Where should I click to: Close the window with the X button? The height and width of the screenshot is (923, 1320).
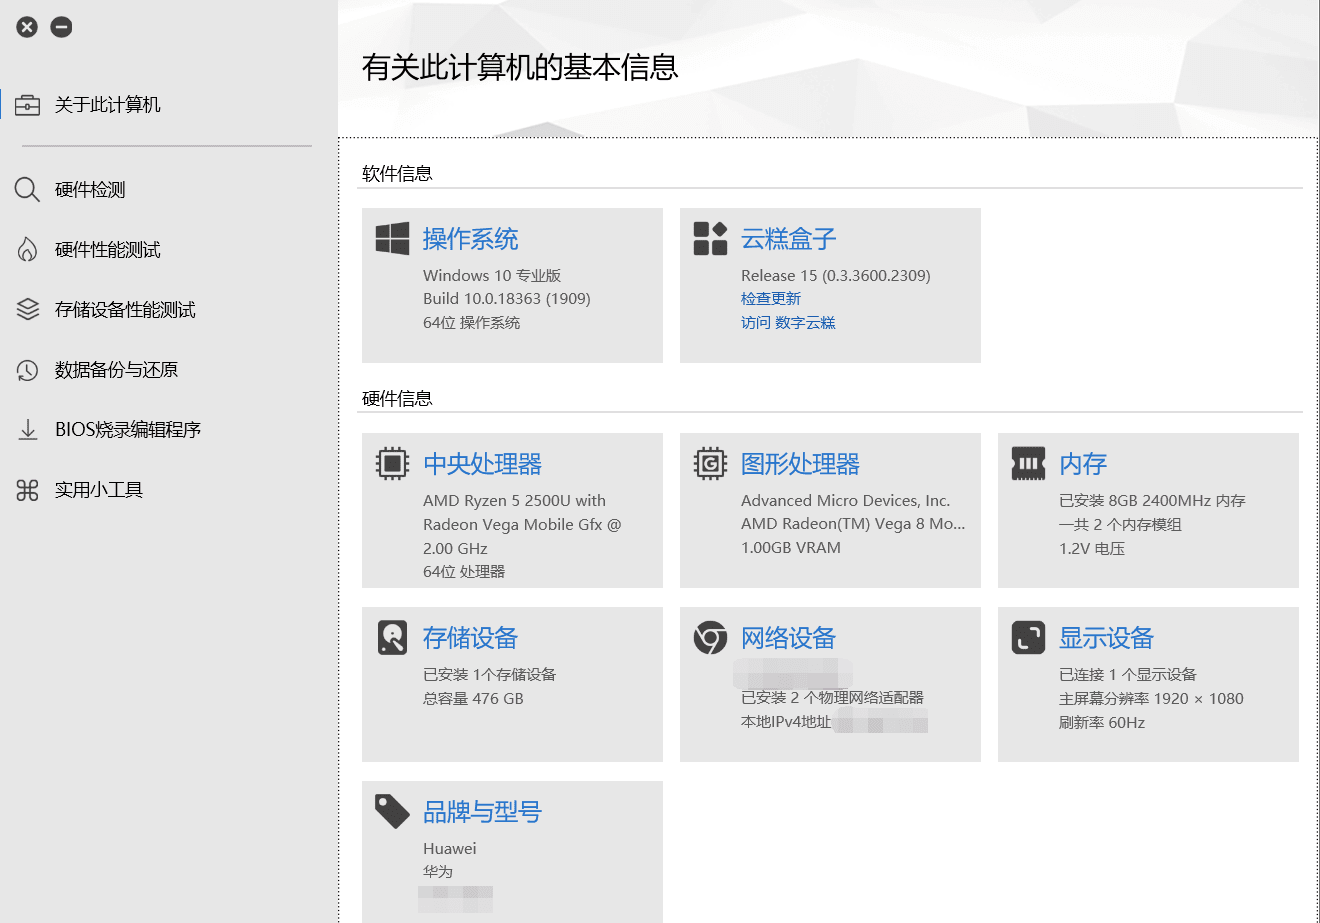pos(27,27)
